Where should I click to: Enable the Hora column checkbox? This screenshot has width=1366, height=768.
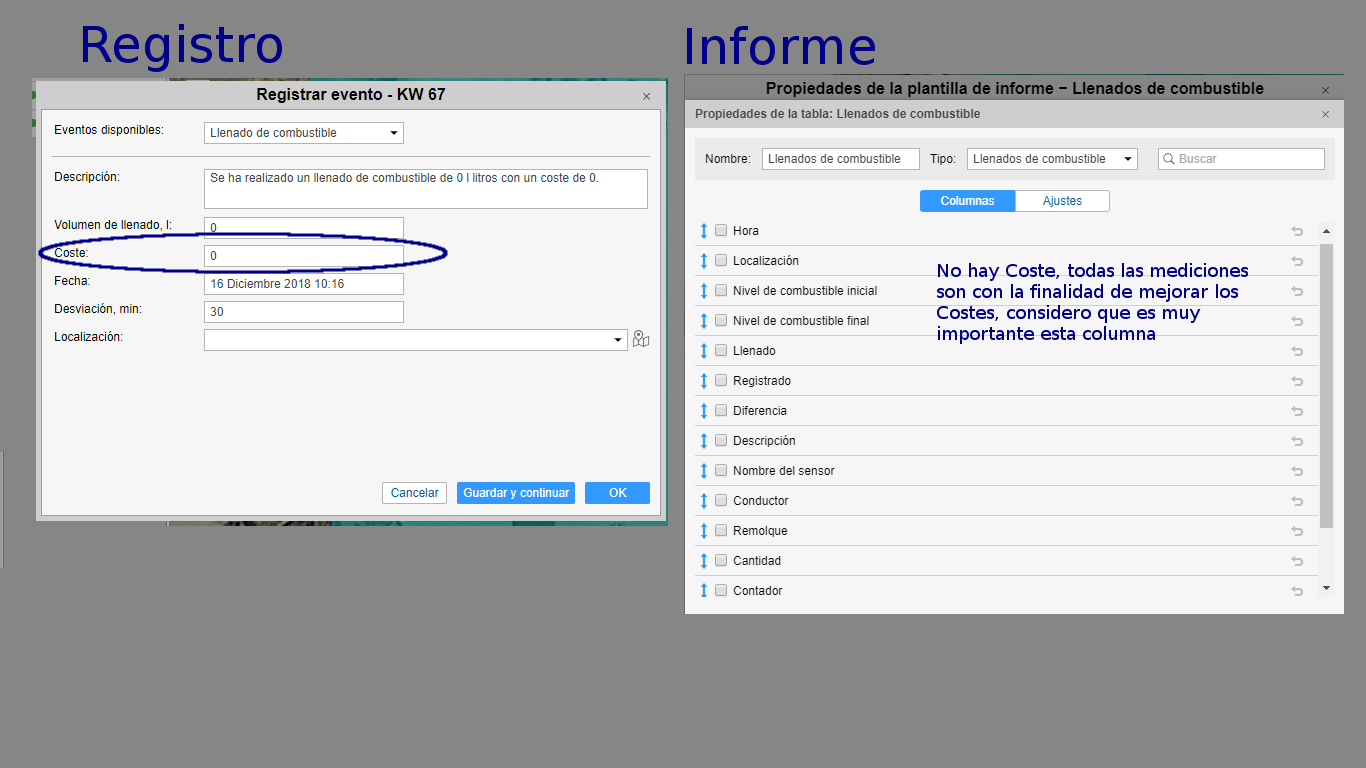pyautogui.click(x=721, y=231)
